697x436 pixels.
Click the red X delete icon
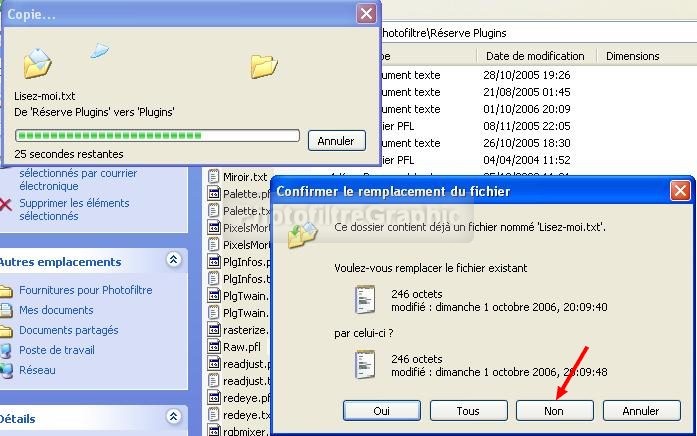pyautogui.click(x=6, y=204)
